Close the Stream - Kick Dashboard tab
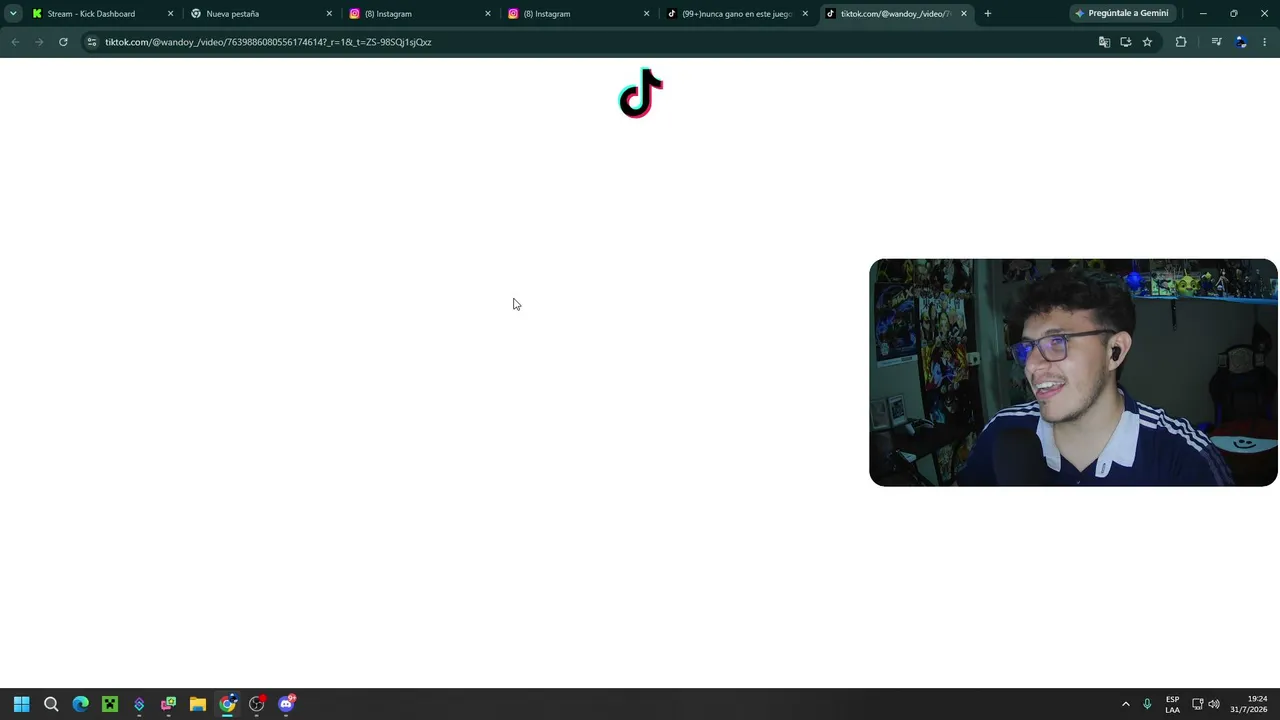The height and width of the screenshot is (720, 1280). coord(170,14)
